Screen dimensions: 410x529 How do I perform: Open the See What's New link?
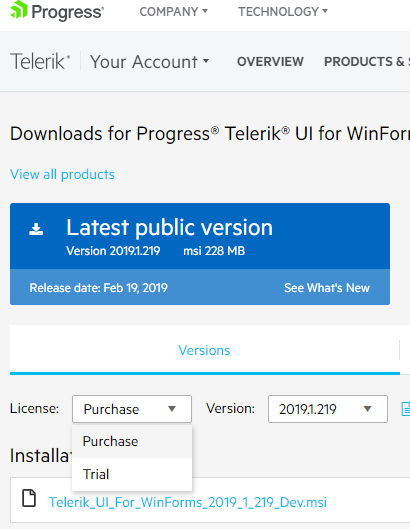327,288
